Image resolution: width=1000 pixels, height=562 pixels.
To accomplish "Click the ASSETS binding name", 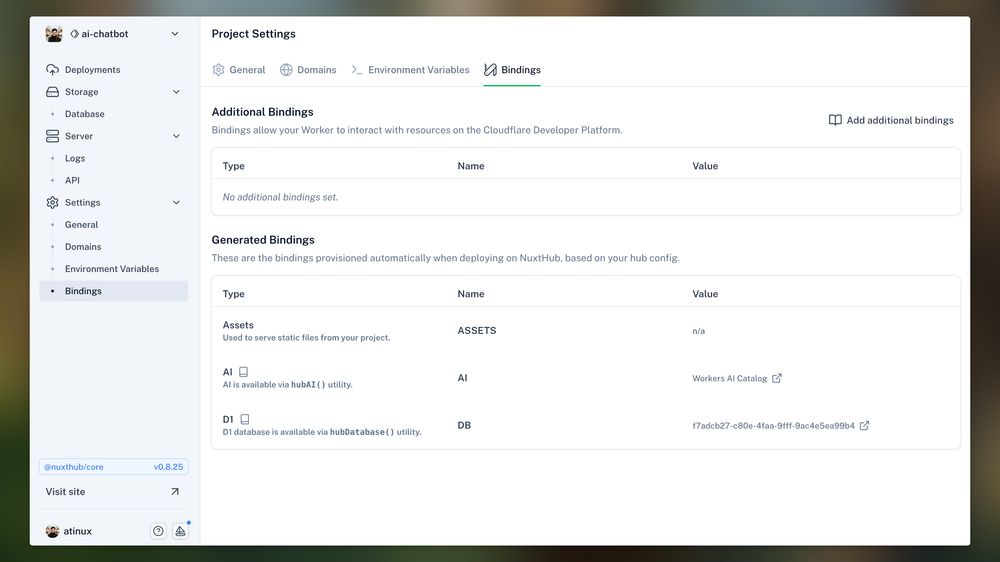I will pyautogui.click(x=476, y=330).
